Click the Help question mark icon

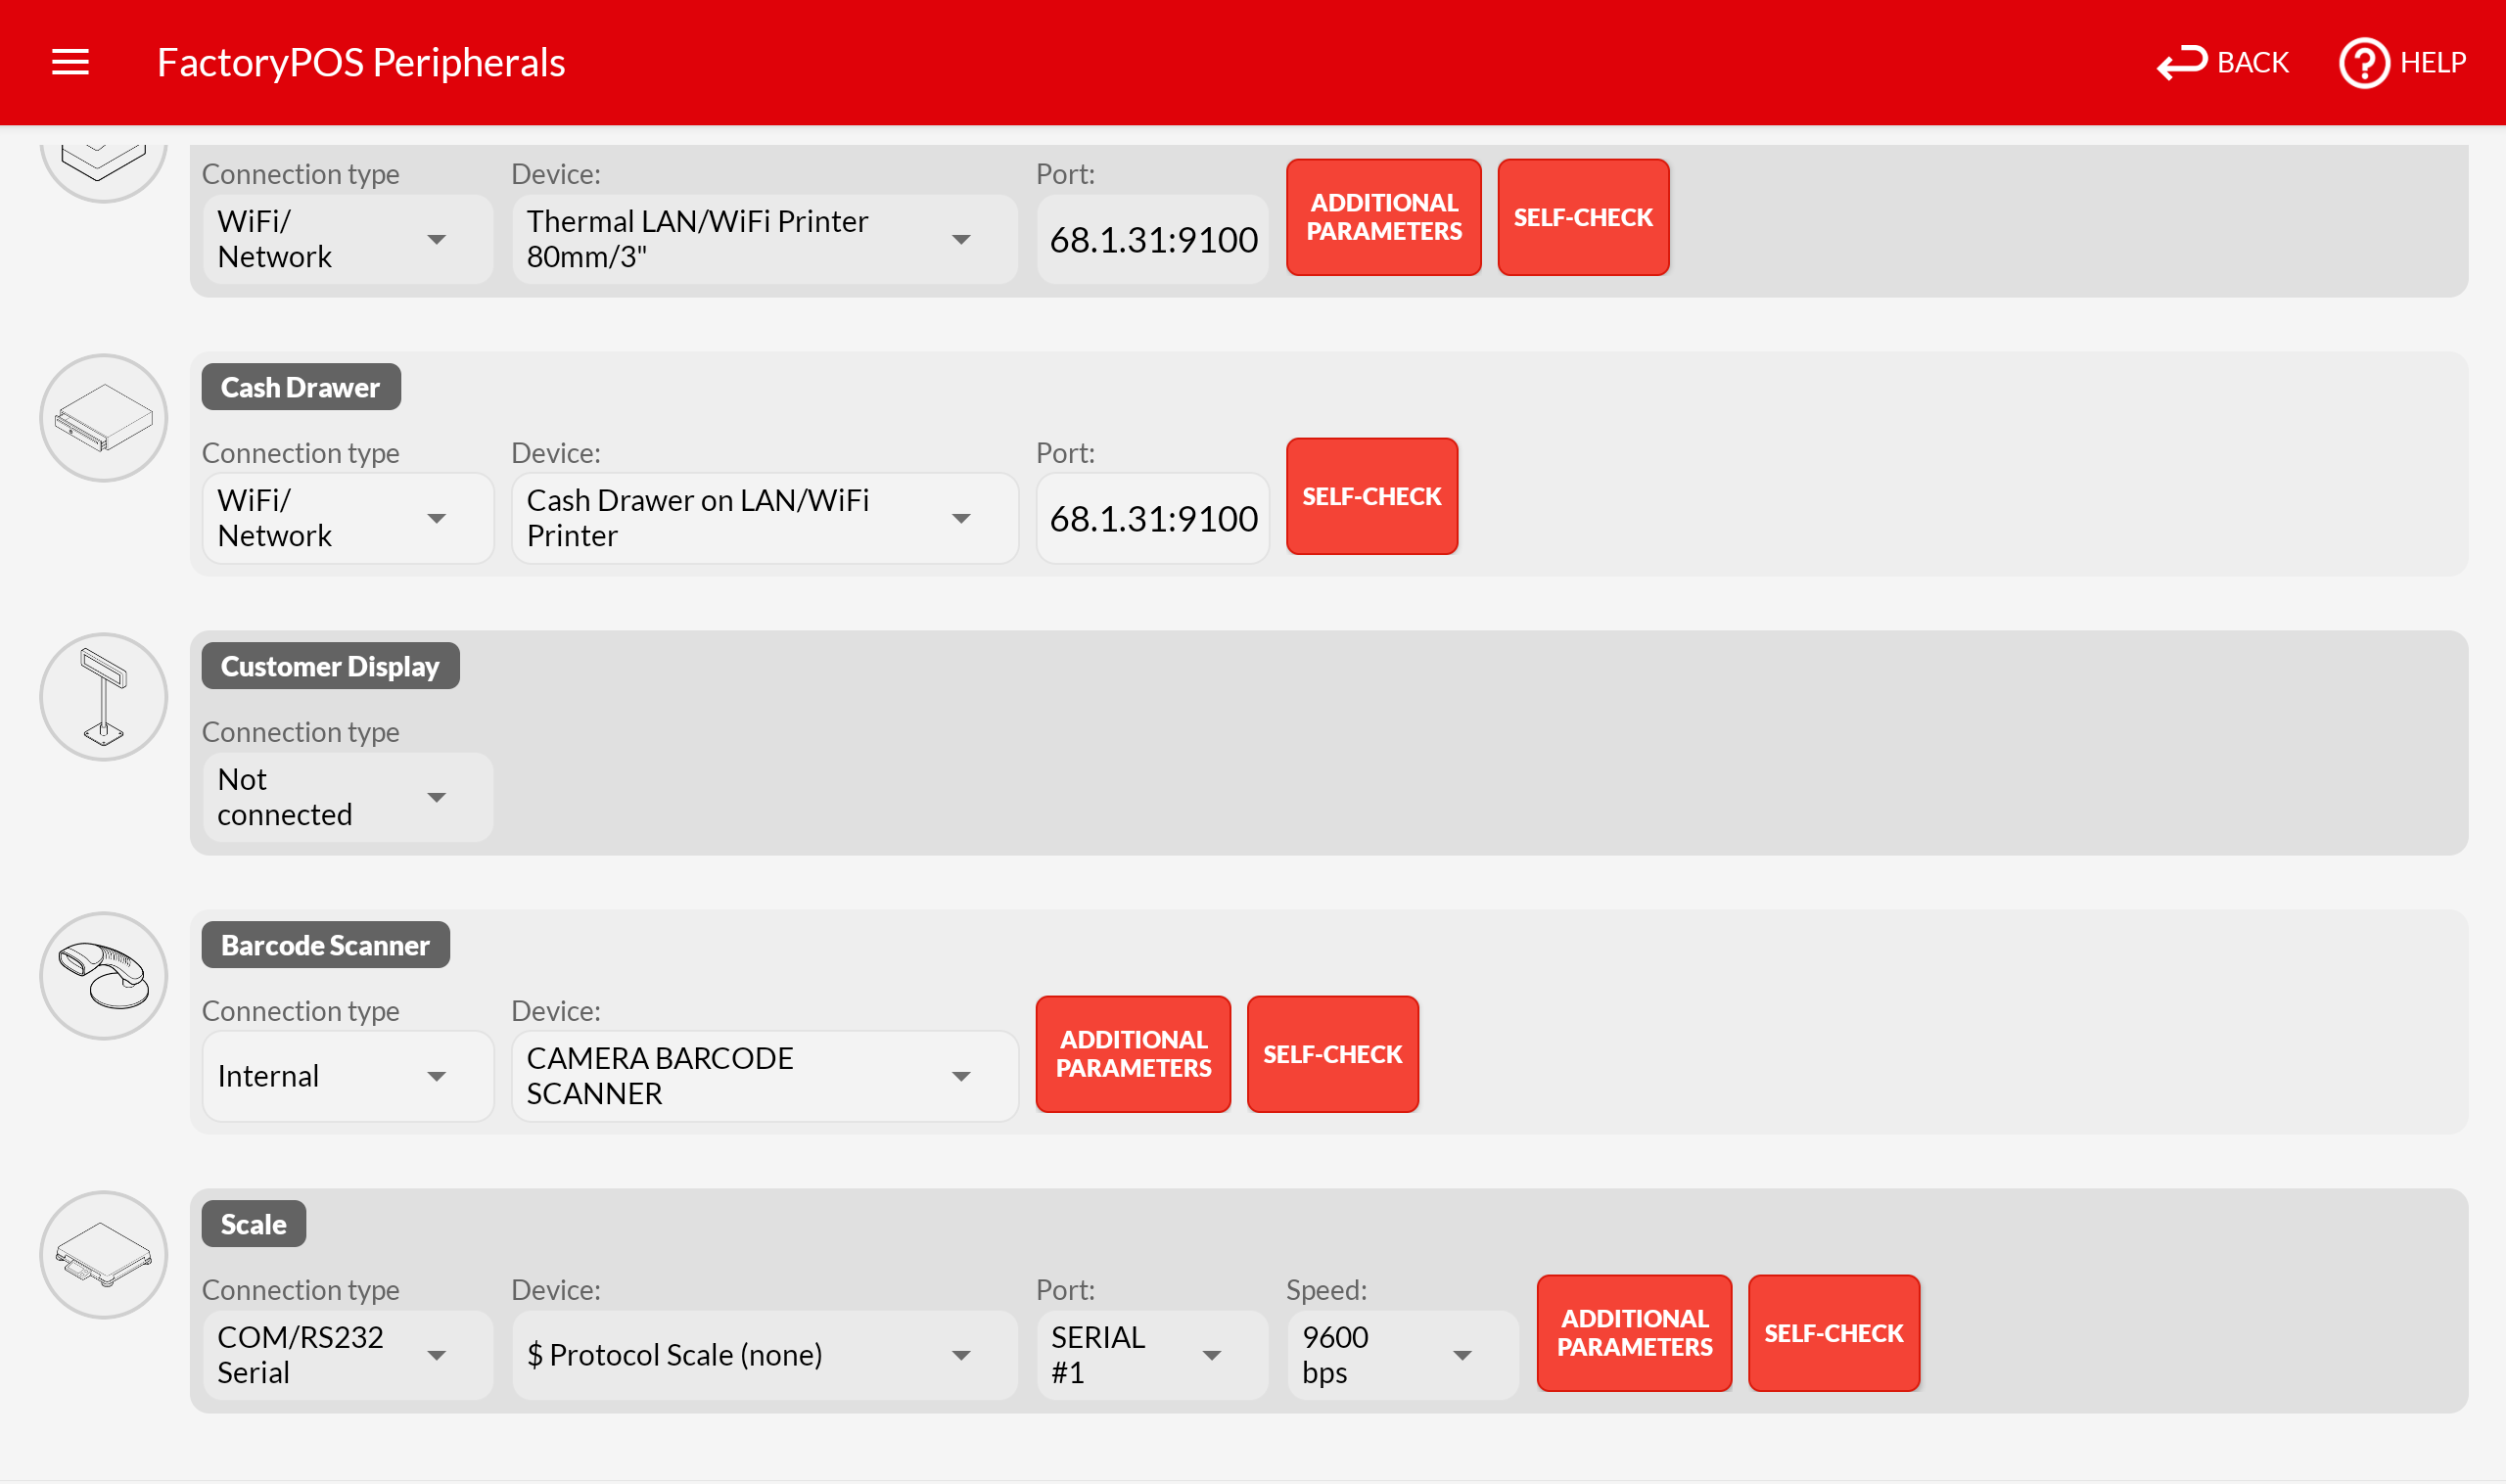pos(2363,63)
